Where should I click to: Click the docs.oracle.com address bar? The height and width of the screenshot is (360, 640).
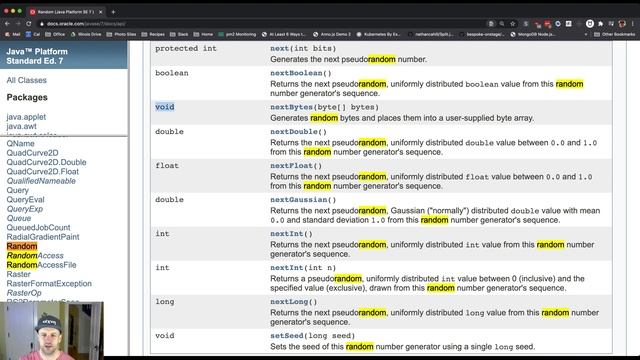click(x=261, y=24)
